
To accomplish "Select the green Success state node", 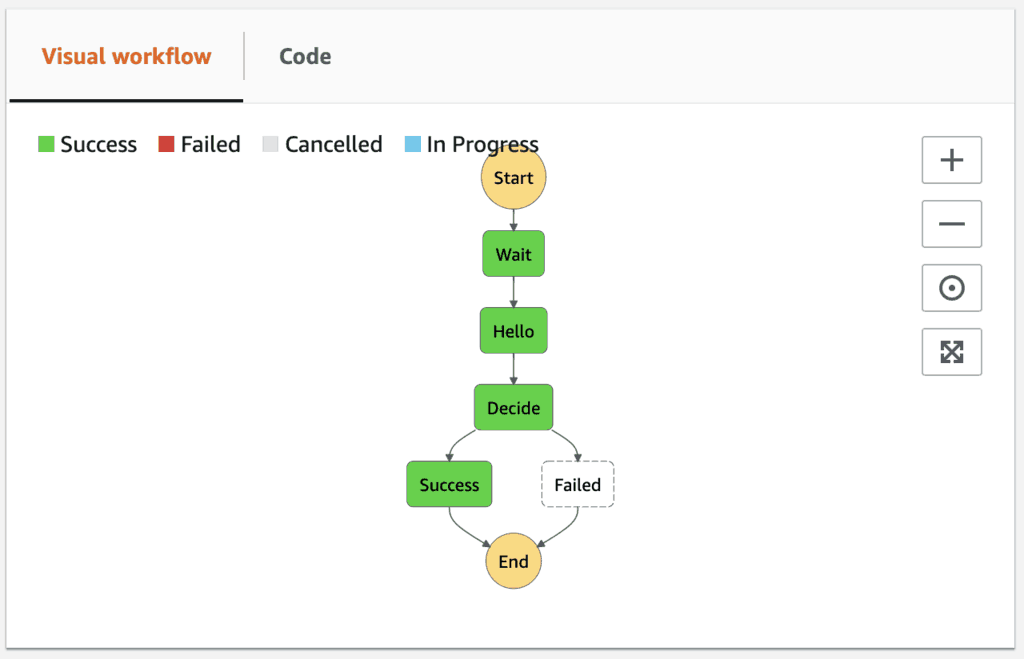I will (x=449, y=485).
